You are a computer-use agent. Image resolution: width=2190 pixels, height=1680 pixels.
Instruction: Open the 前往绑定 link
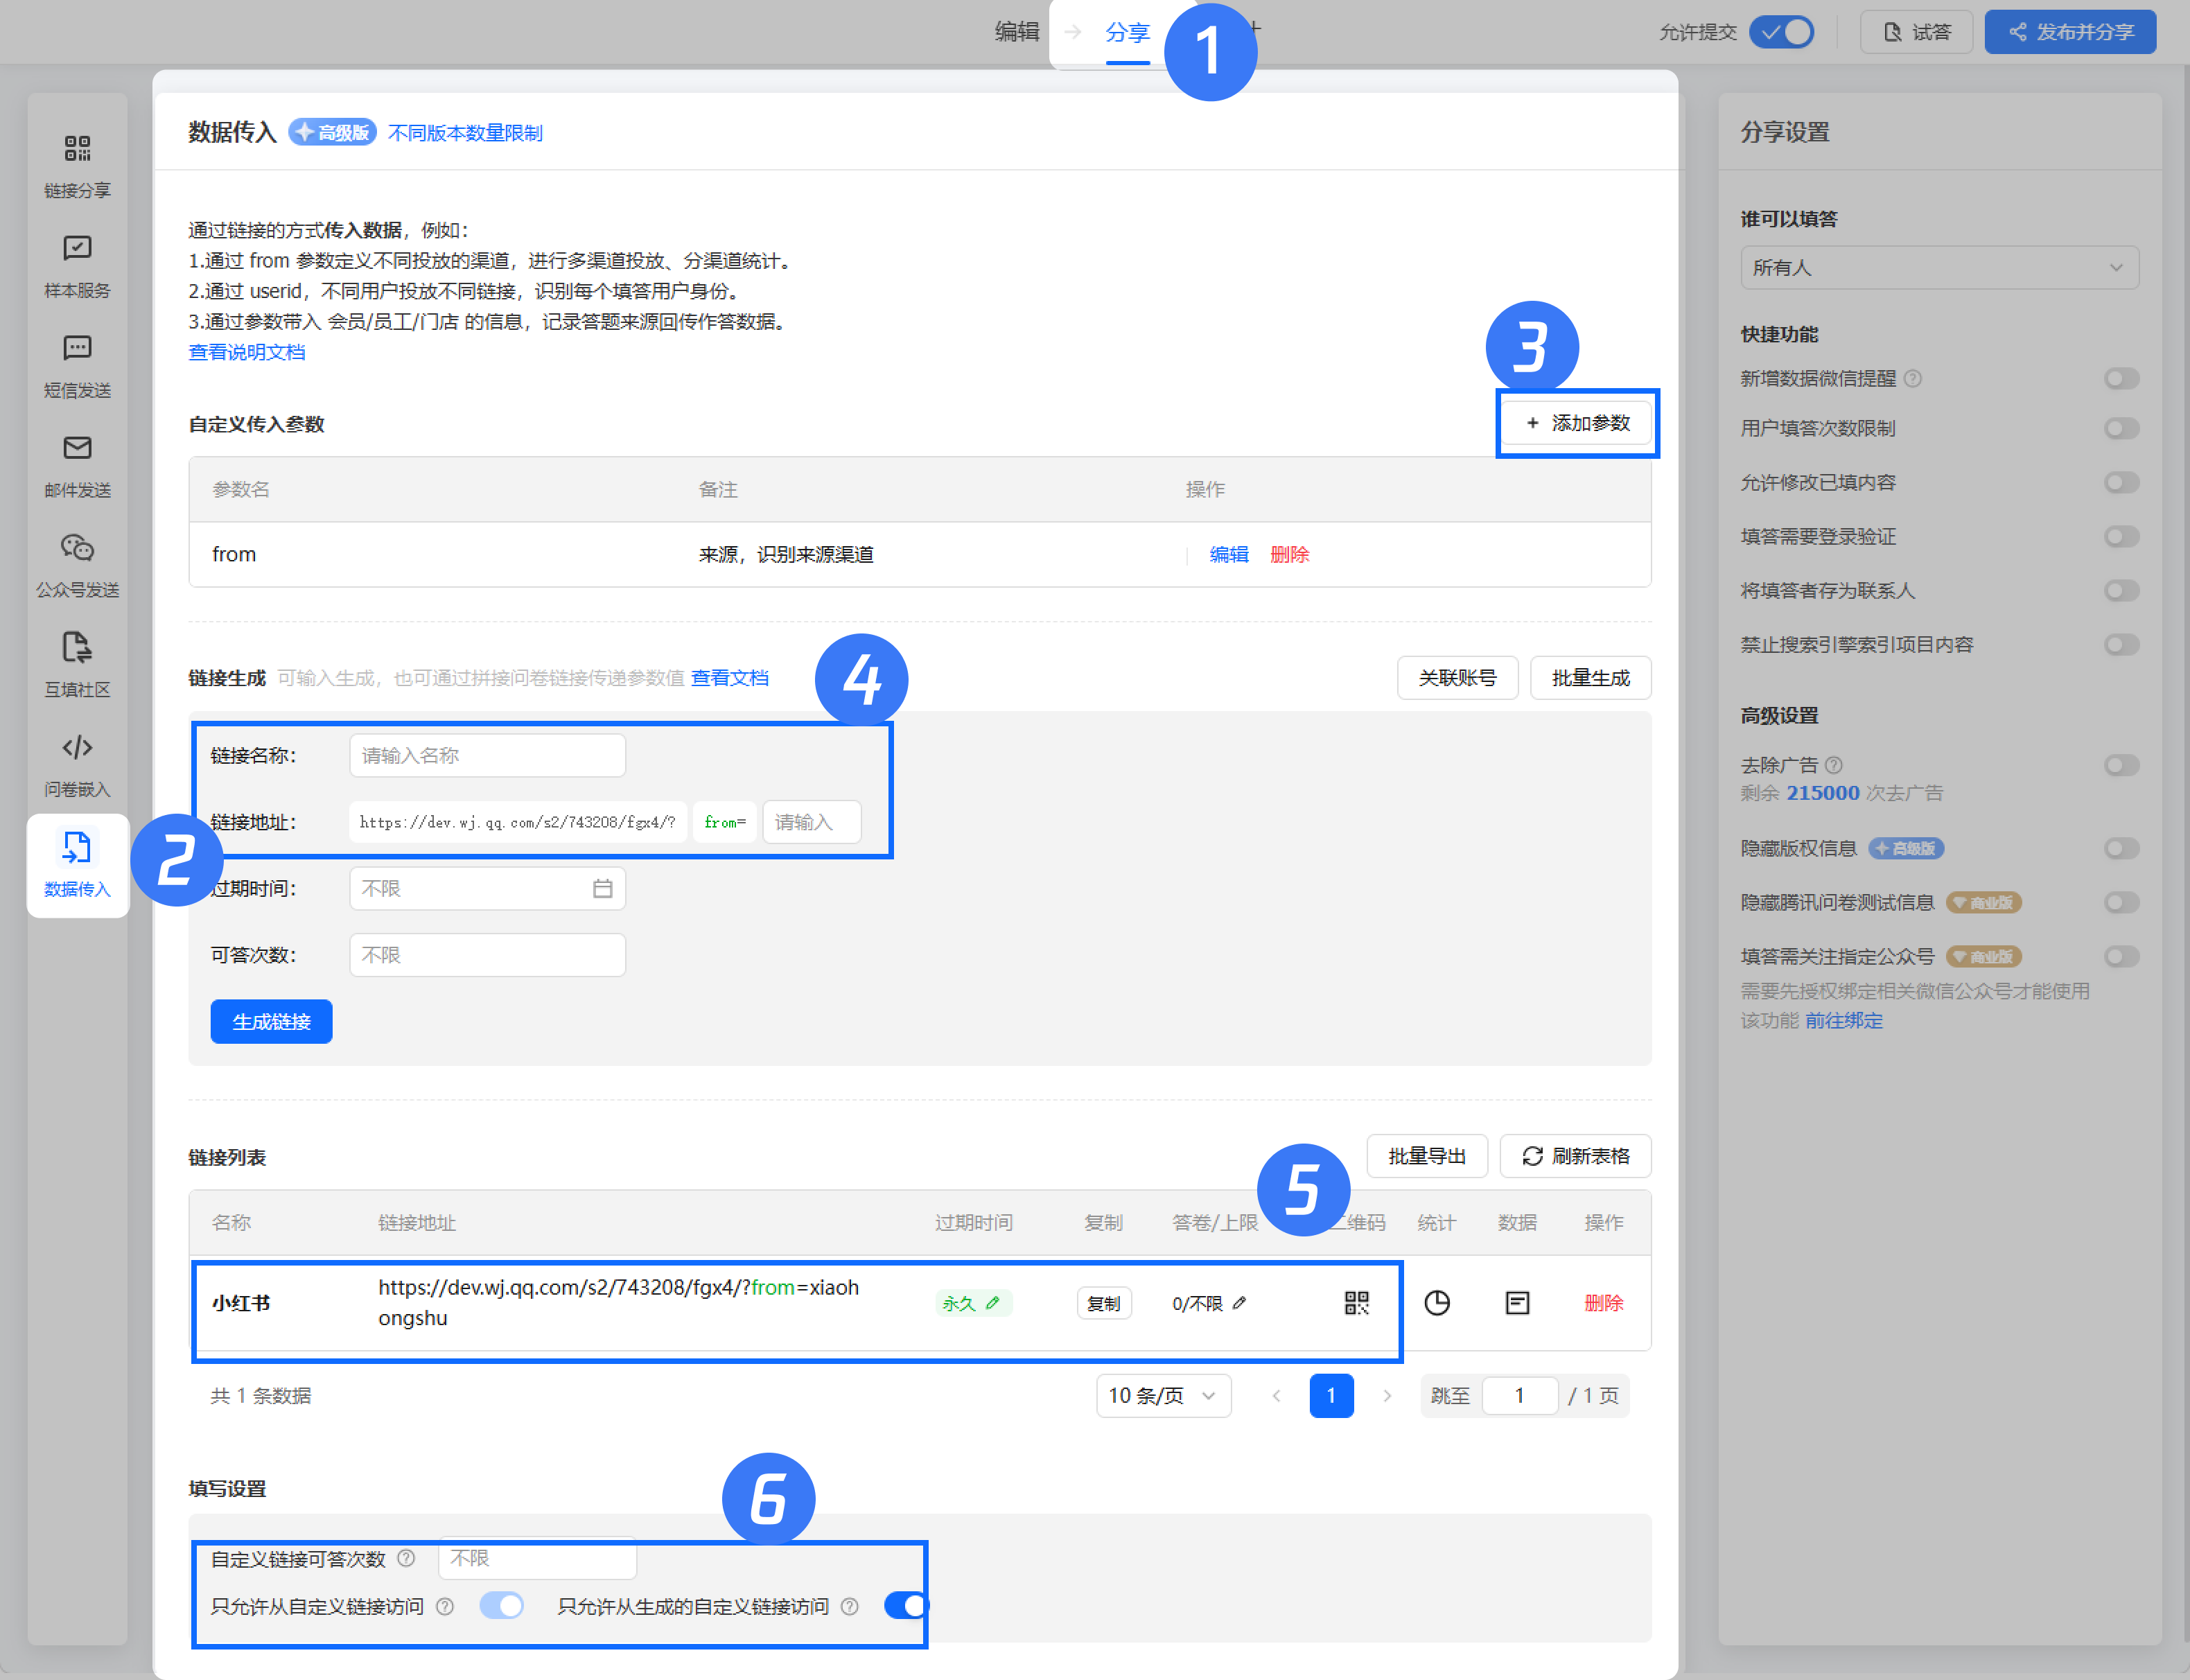1843,1020
